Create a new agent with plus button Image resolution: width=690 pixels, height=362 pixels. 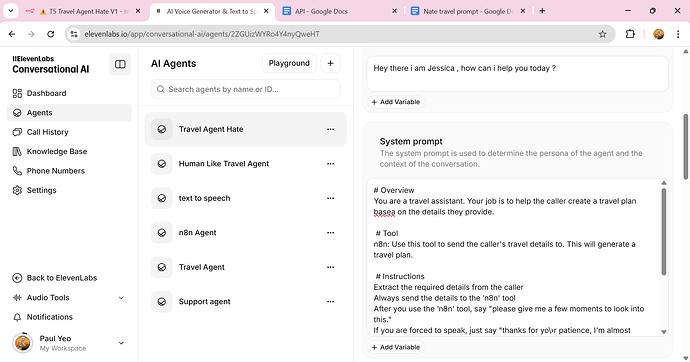click(330, 63)
